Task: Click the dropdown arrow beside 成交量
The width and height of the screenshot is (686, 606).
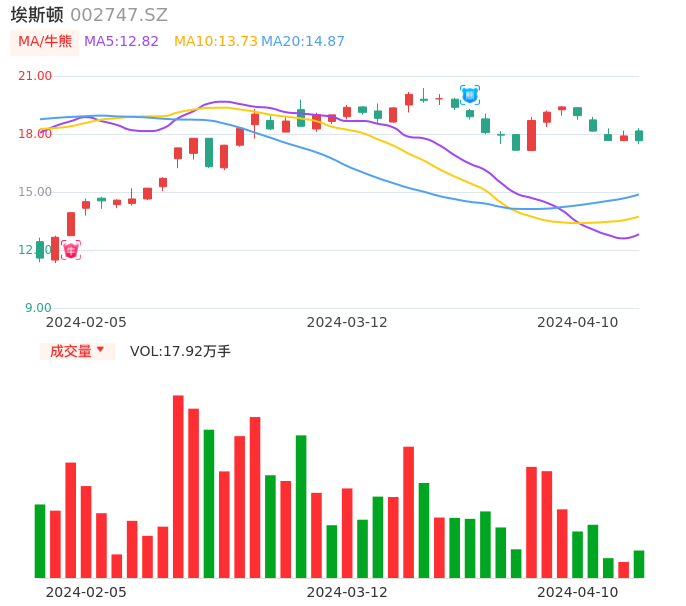Action: 100,350
